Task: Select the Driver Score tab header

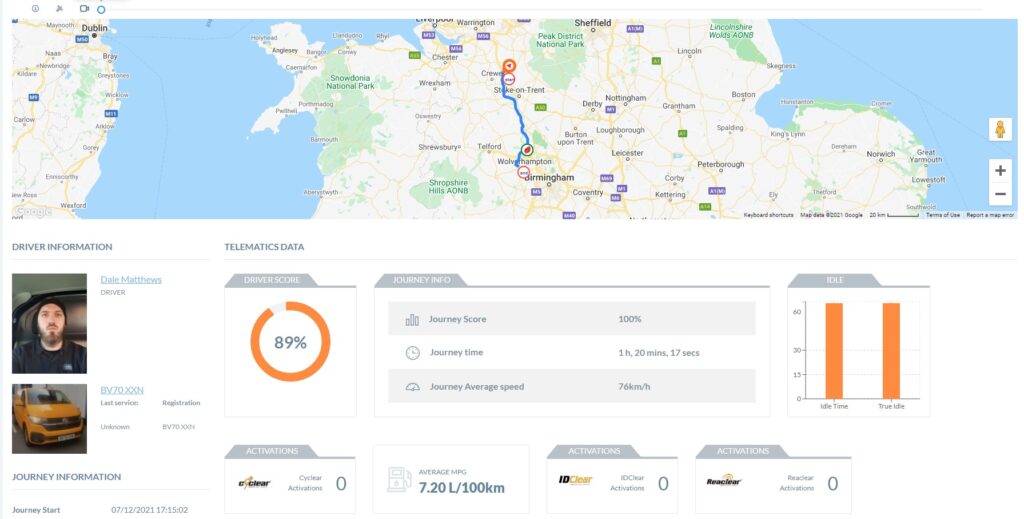Action: [272, 280]
